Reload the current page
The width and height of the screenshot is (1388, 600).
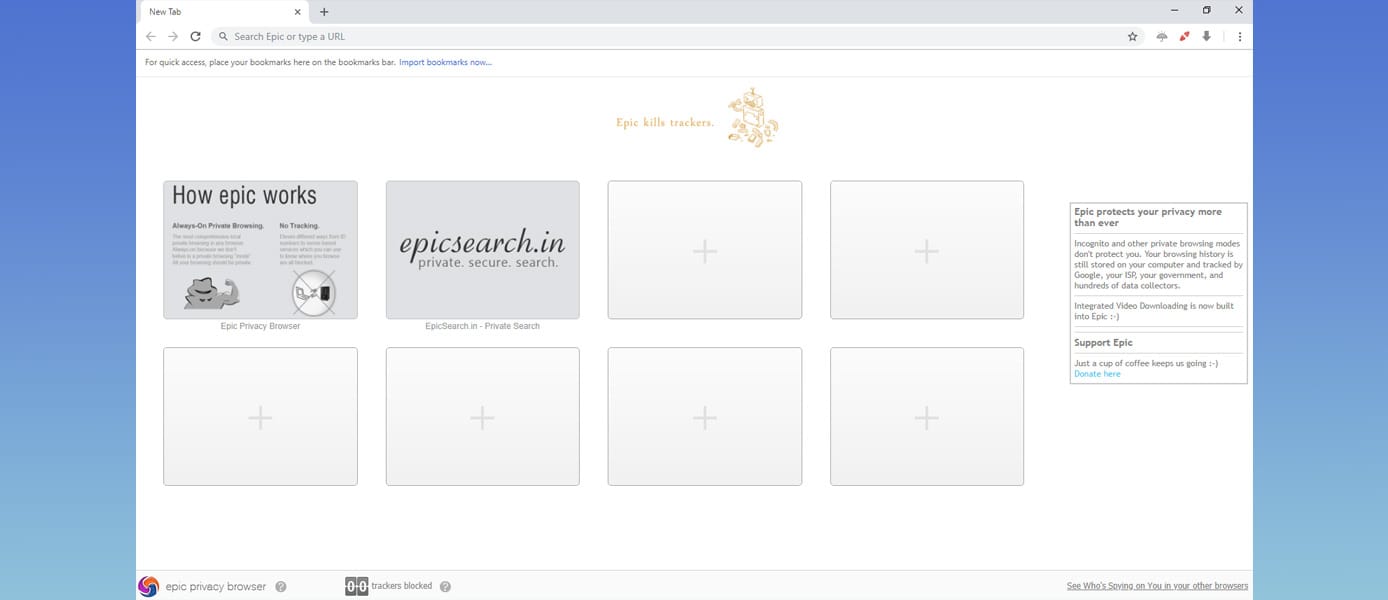[196, 36]
